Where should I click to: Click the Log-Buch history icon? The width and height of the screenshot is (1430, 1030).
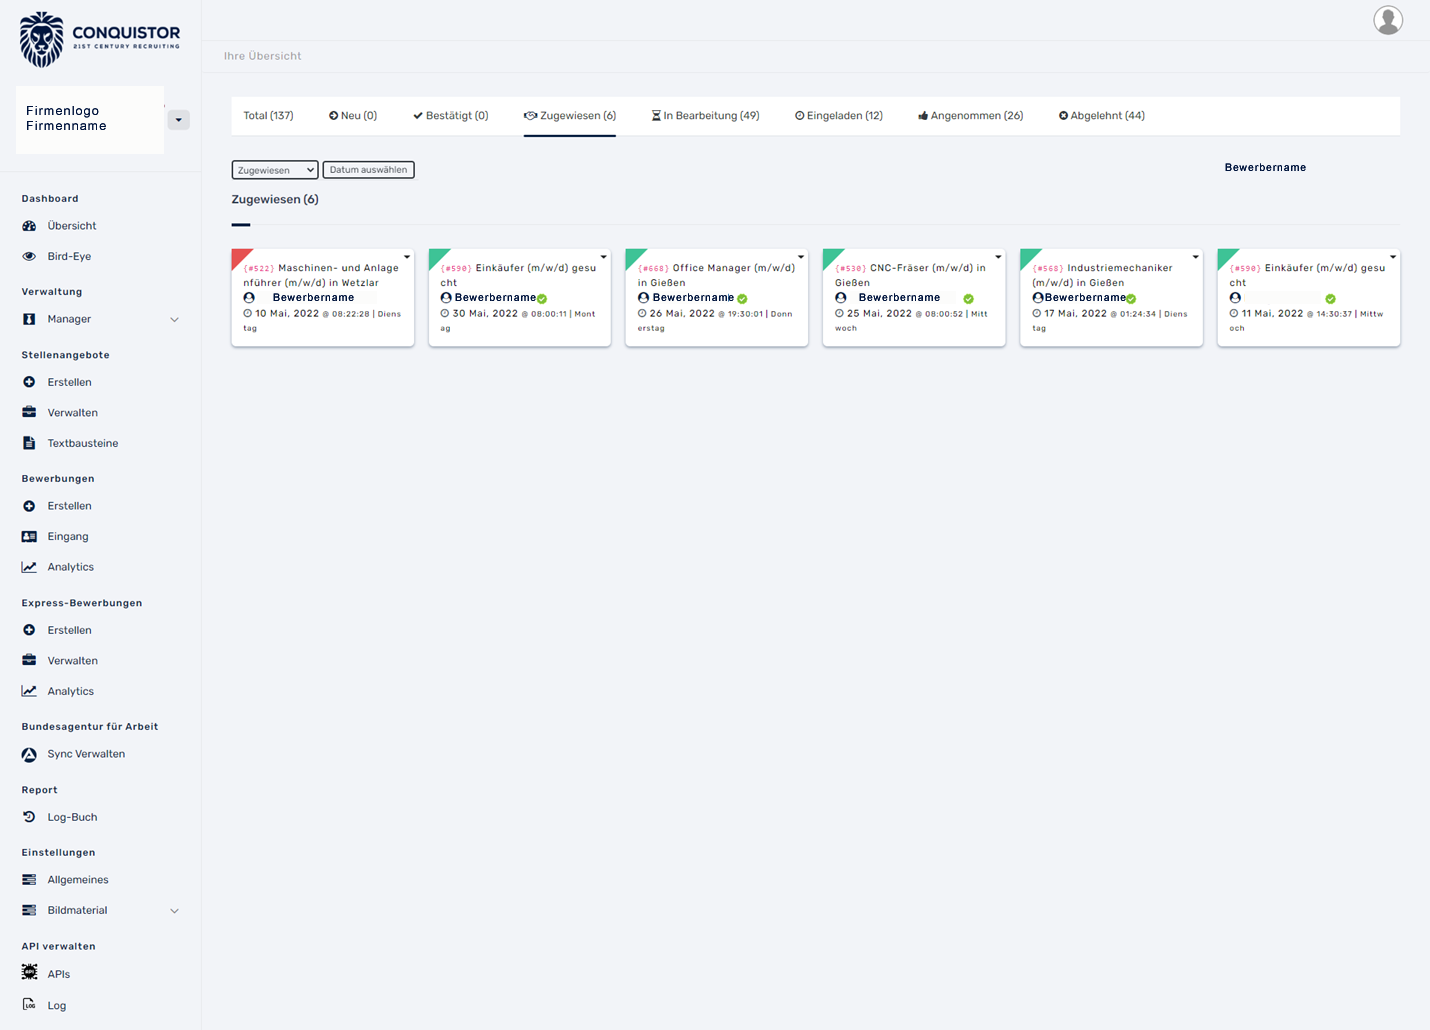click(x=29, y=817)
